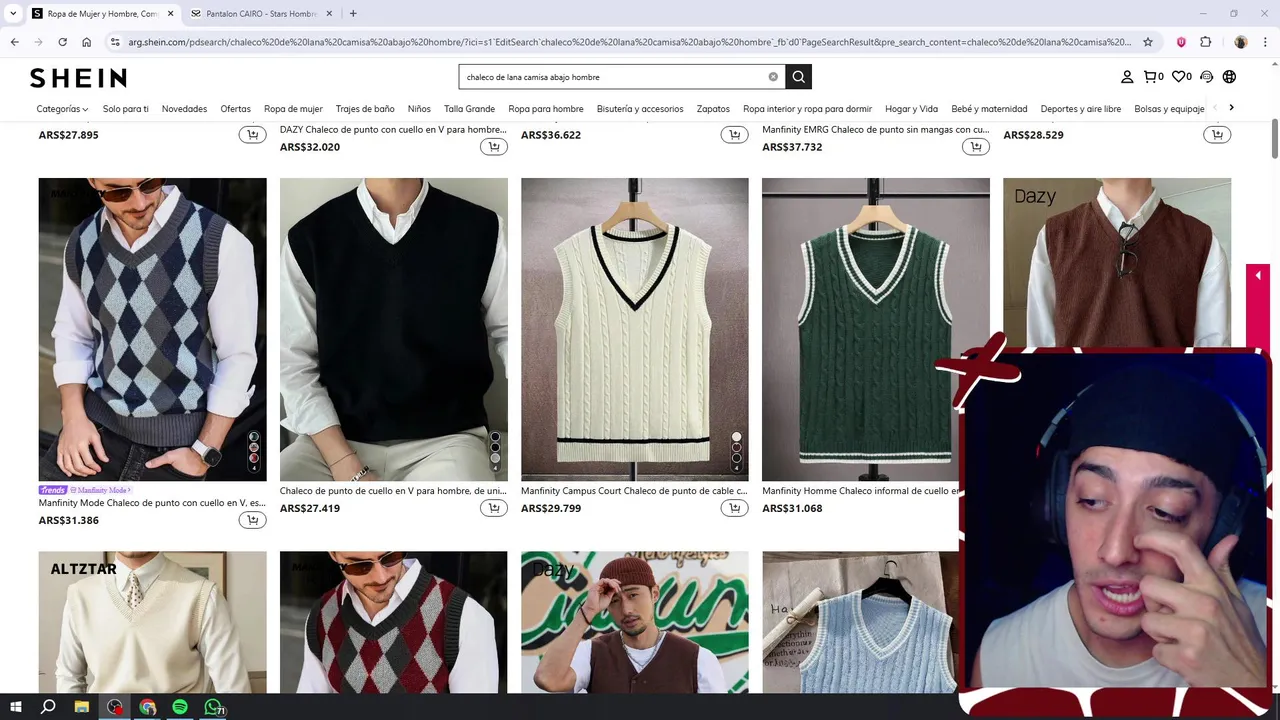Image resolution: width=1280 pixels, height=720 pixels.
Task: Open Ofertas menu
Action: pyautogui.click(x=236, y=109)
